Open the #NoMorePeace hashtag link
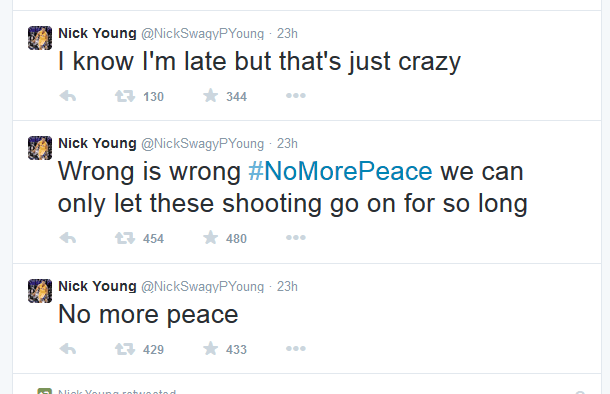The width and height of the screenshot is (610, 394). pos(340,171)
